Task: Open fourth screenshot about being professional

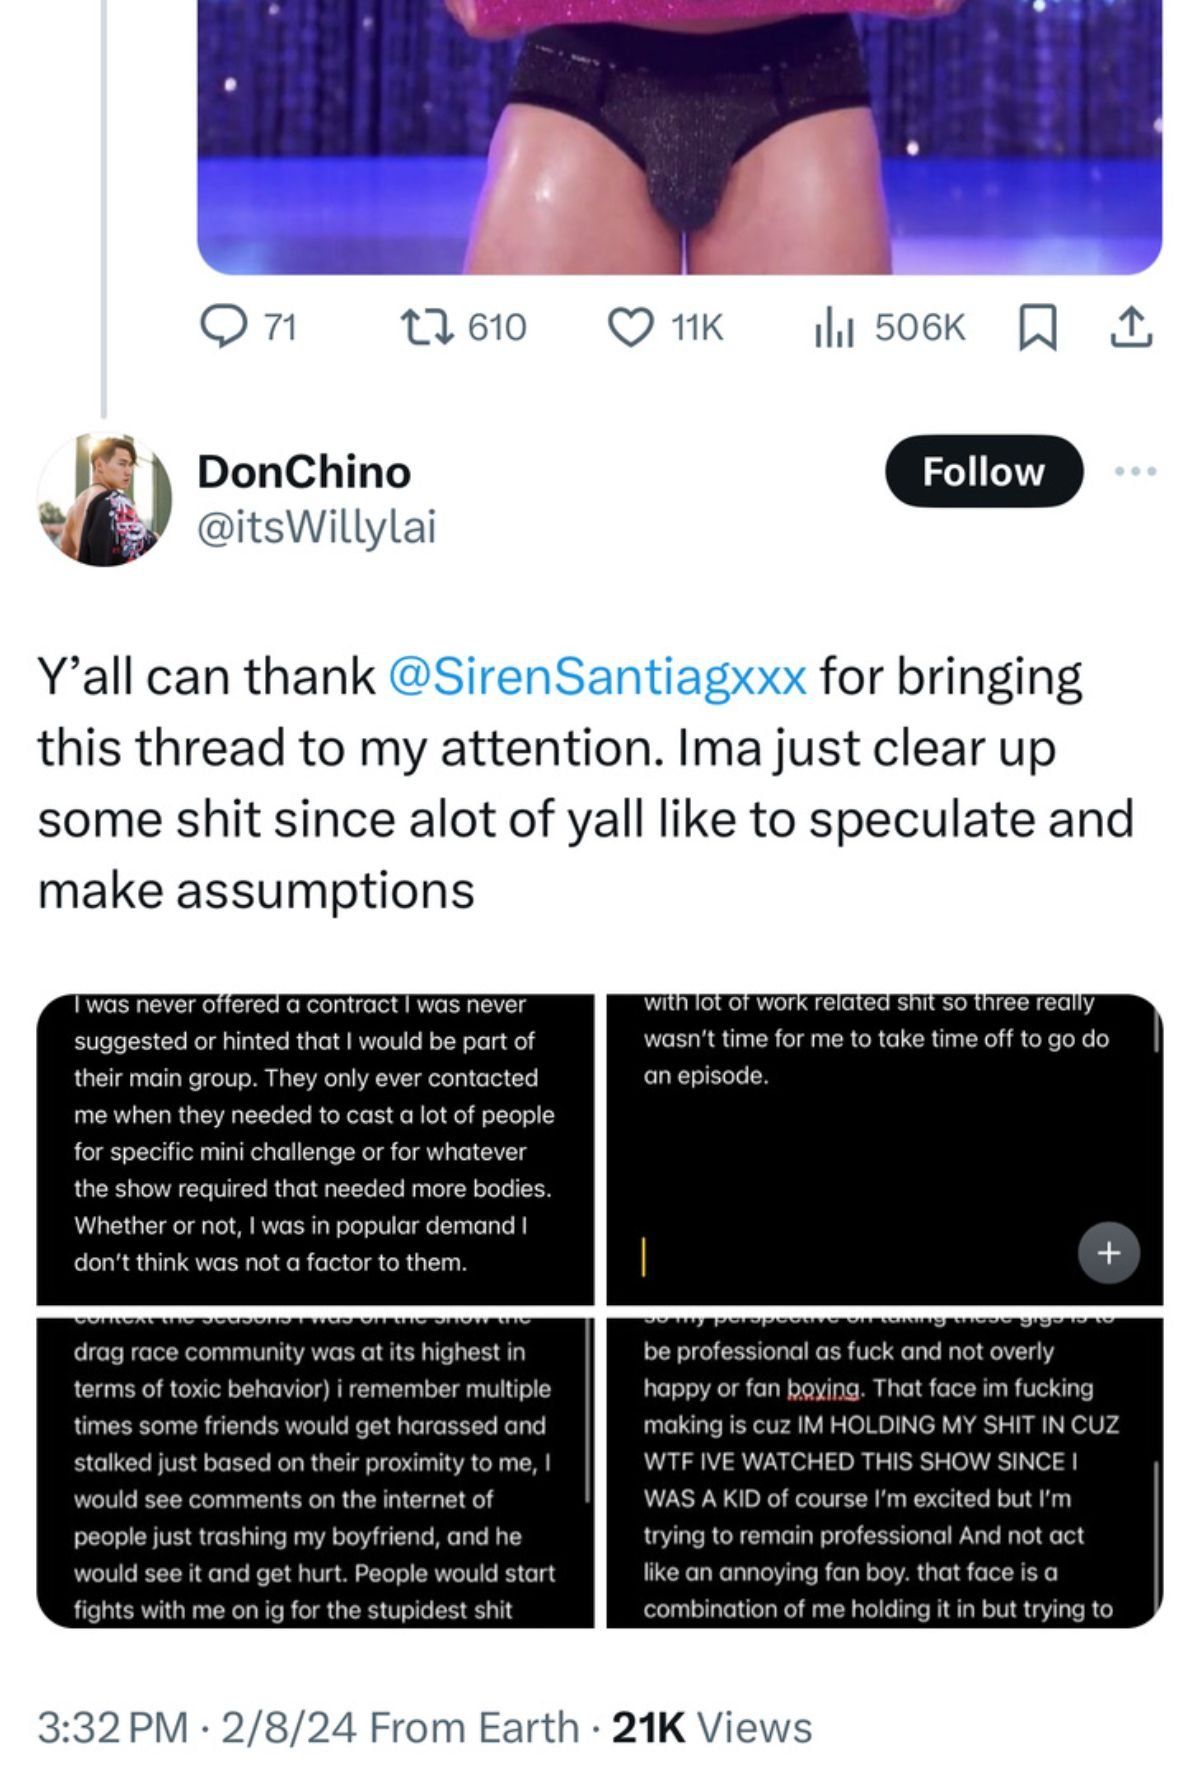Action: pyautogui.click(x=884, y=1472)
